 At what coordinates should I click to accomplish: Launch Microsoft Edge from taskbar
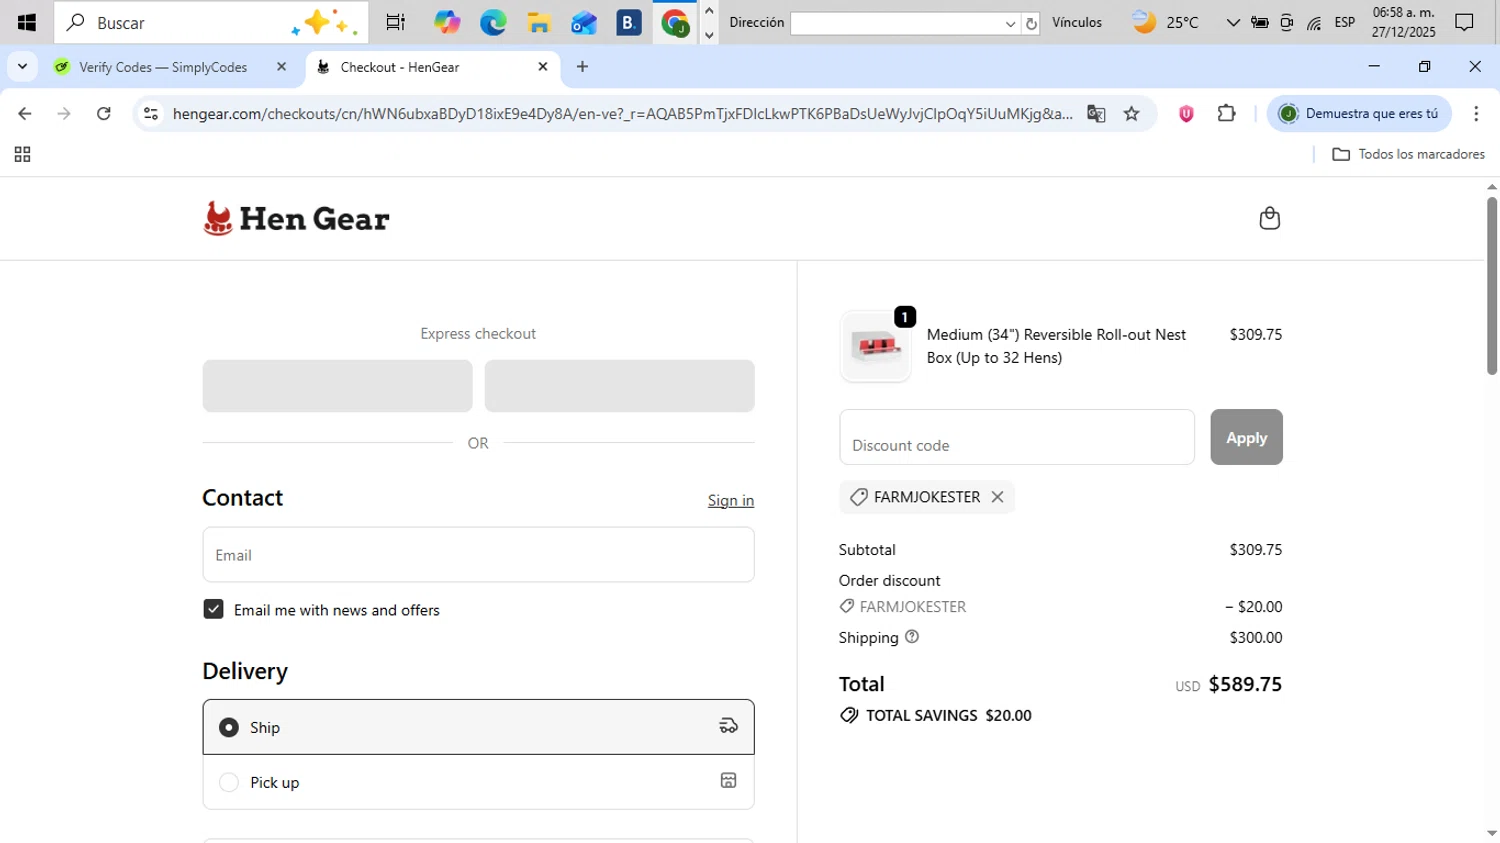493,22
